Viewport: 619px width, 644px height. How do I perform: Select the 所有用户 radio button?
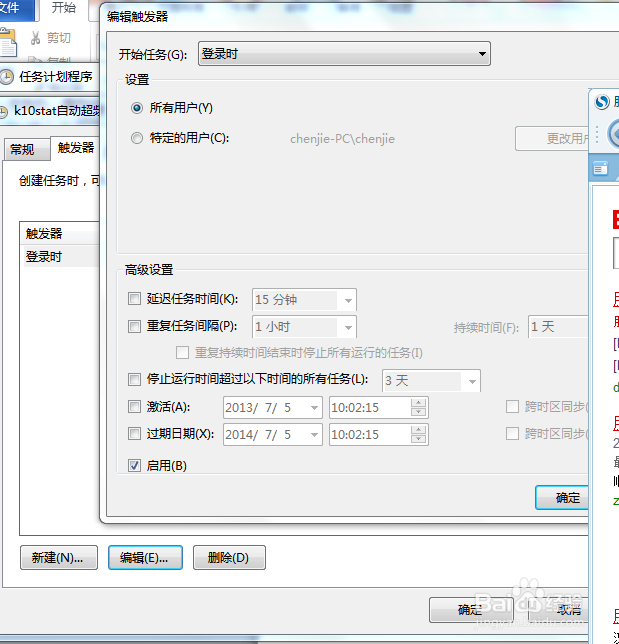(x=137, y=108)
